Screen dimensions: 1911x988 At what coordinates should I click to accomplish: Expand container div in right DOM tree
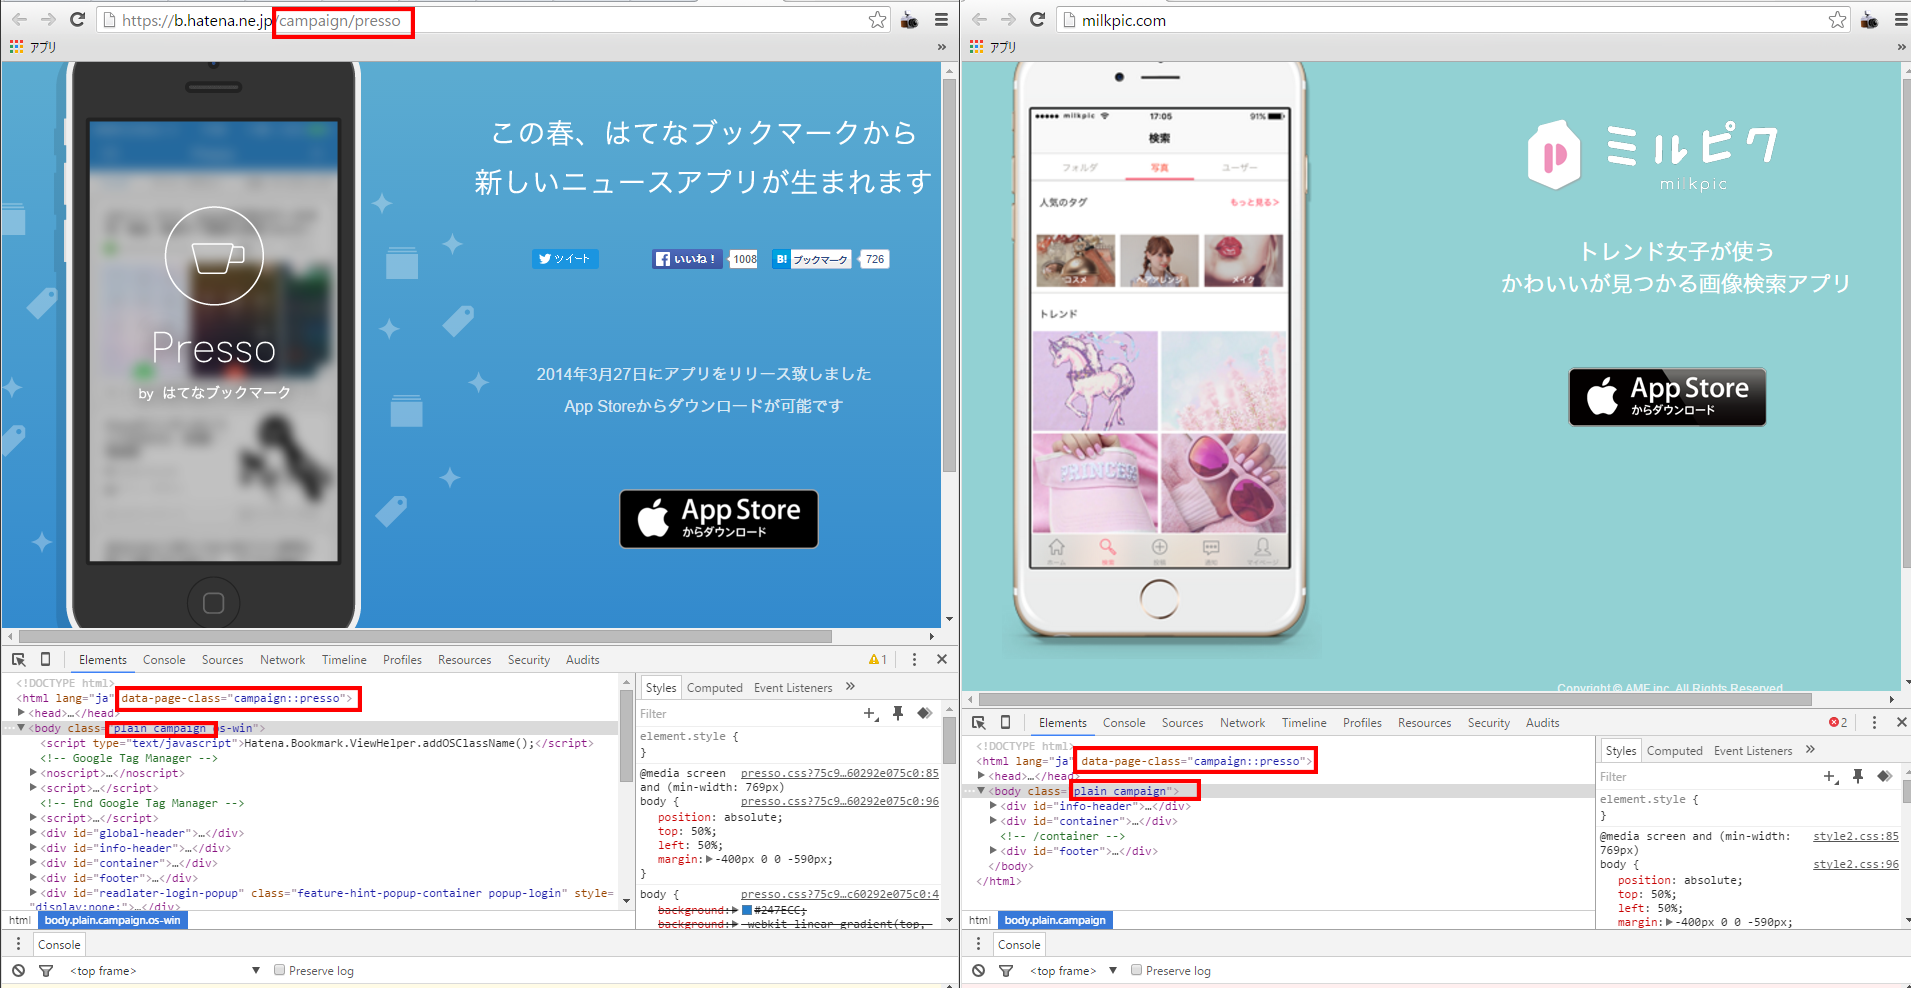point(993,821)
